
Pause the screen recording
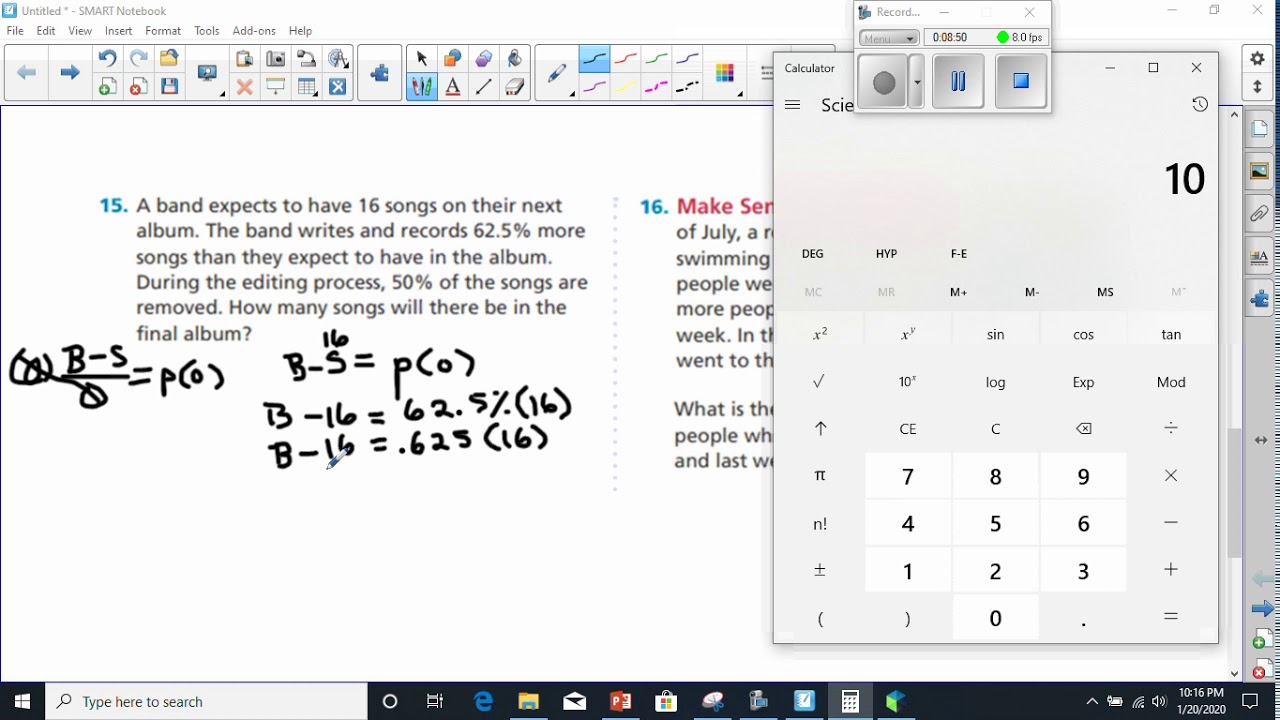click(958, 81)
